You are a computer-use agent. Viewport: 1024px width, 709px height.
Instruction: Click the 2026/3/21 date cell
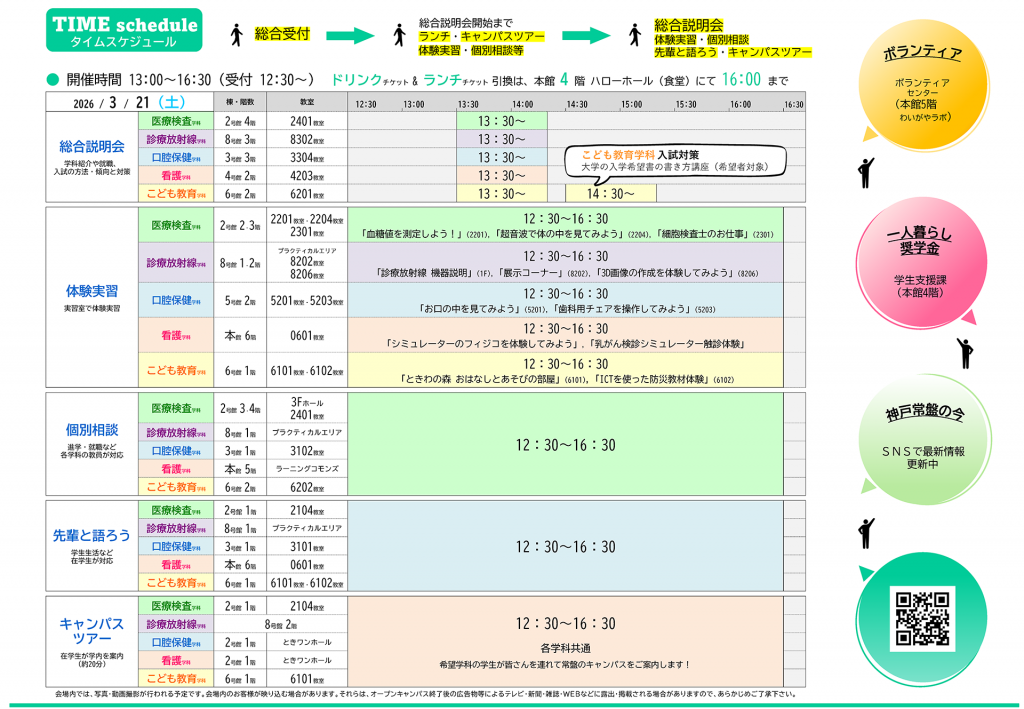128,102
